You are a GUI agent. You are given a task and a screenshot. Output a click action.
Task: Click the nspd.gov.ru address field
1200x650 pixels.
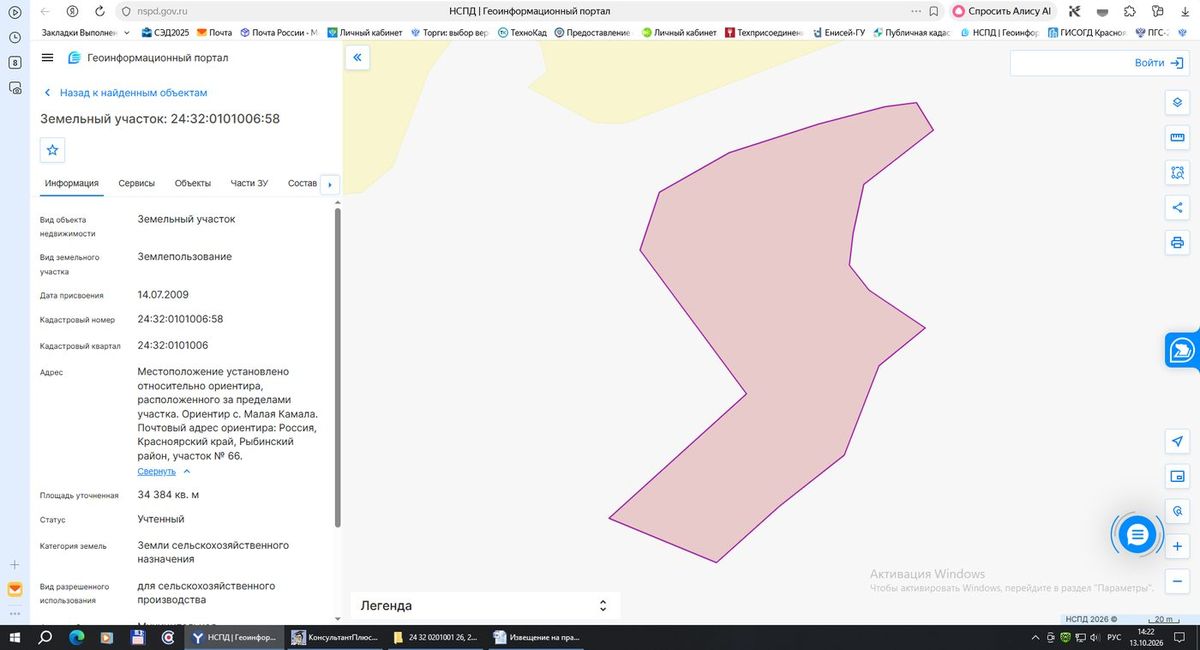(x=161, y=11)
